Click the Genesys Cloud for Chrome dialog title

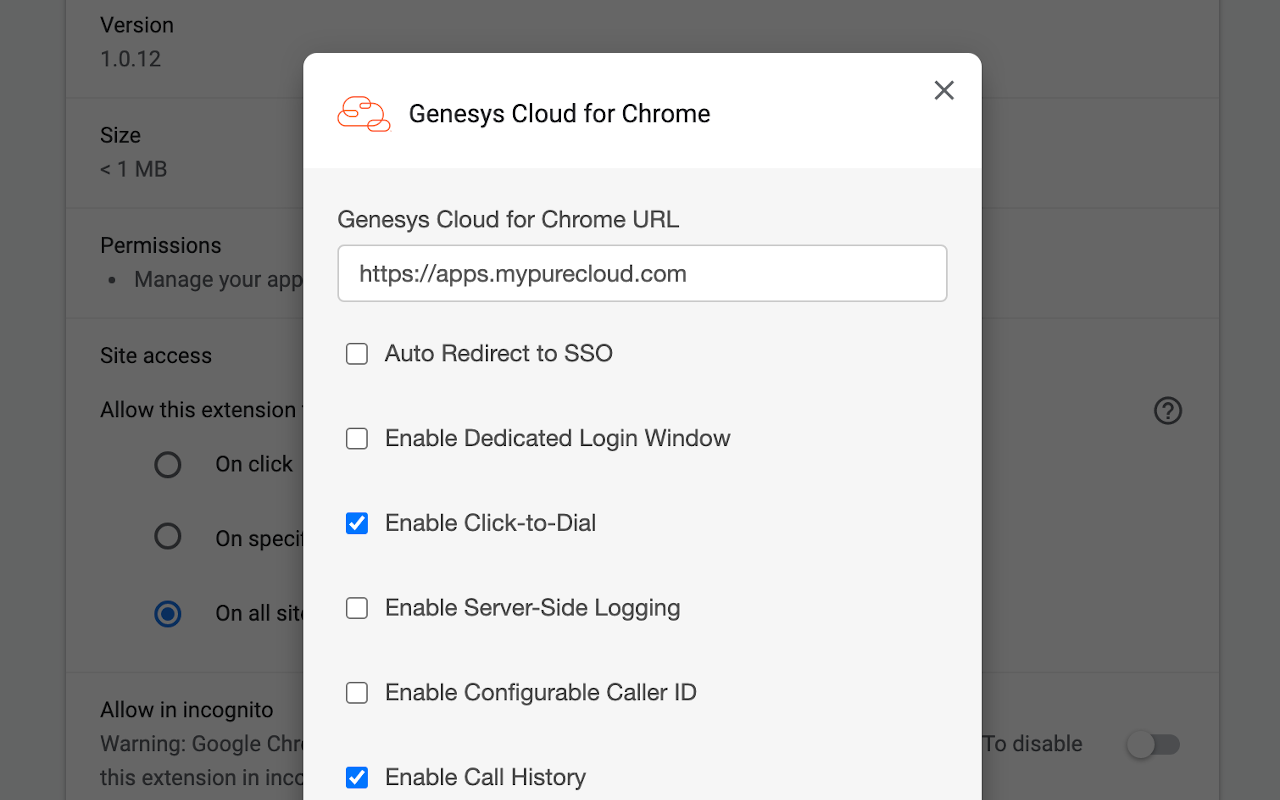click(x=559, y=114)
